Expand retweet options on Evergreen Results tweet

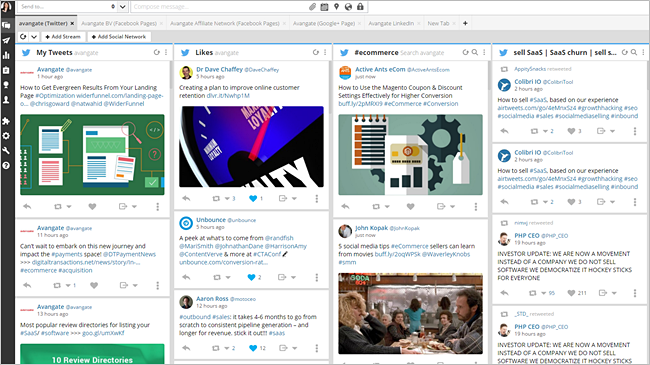click(x=69, y=206)
